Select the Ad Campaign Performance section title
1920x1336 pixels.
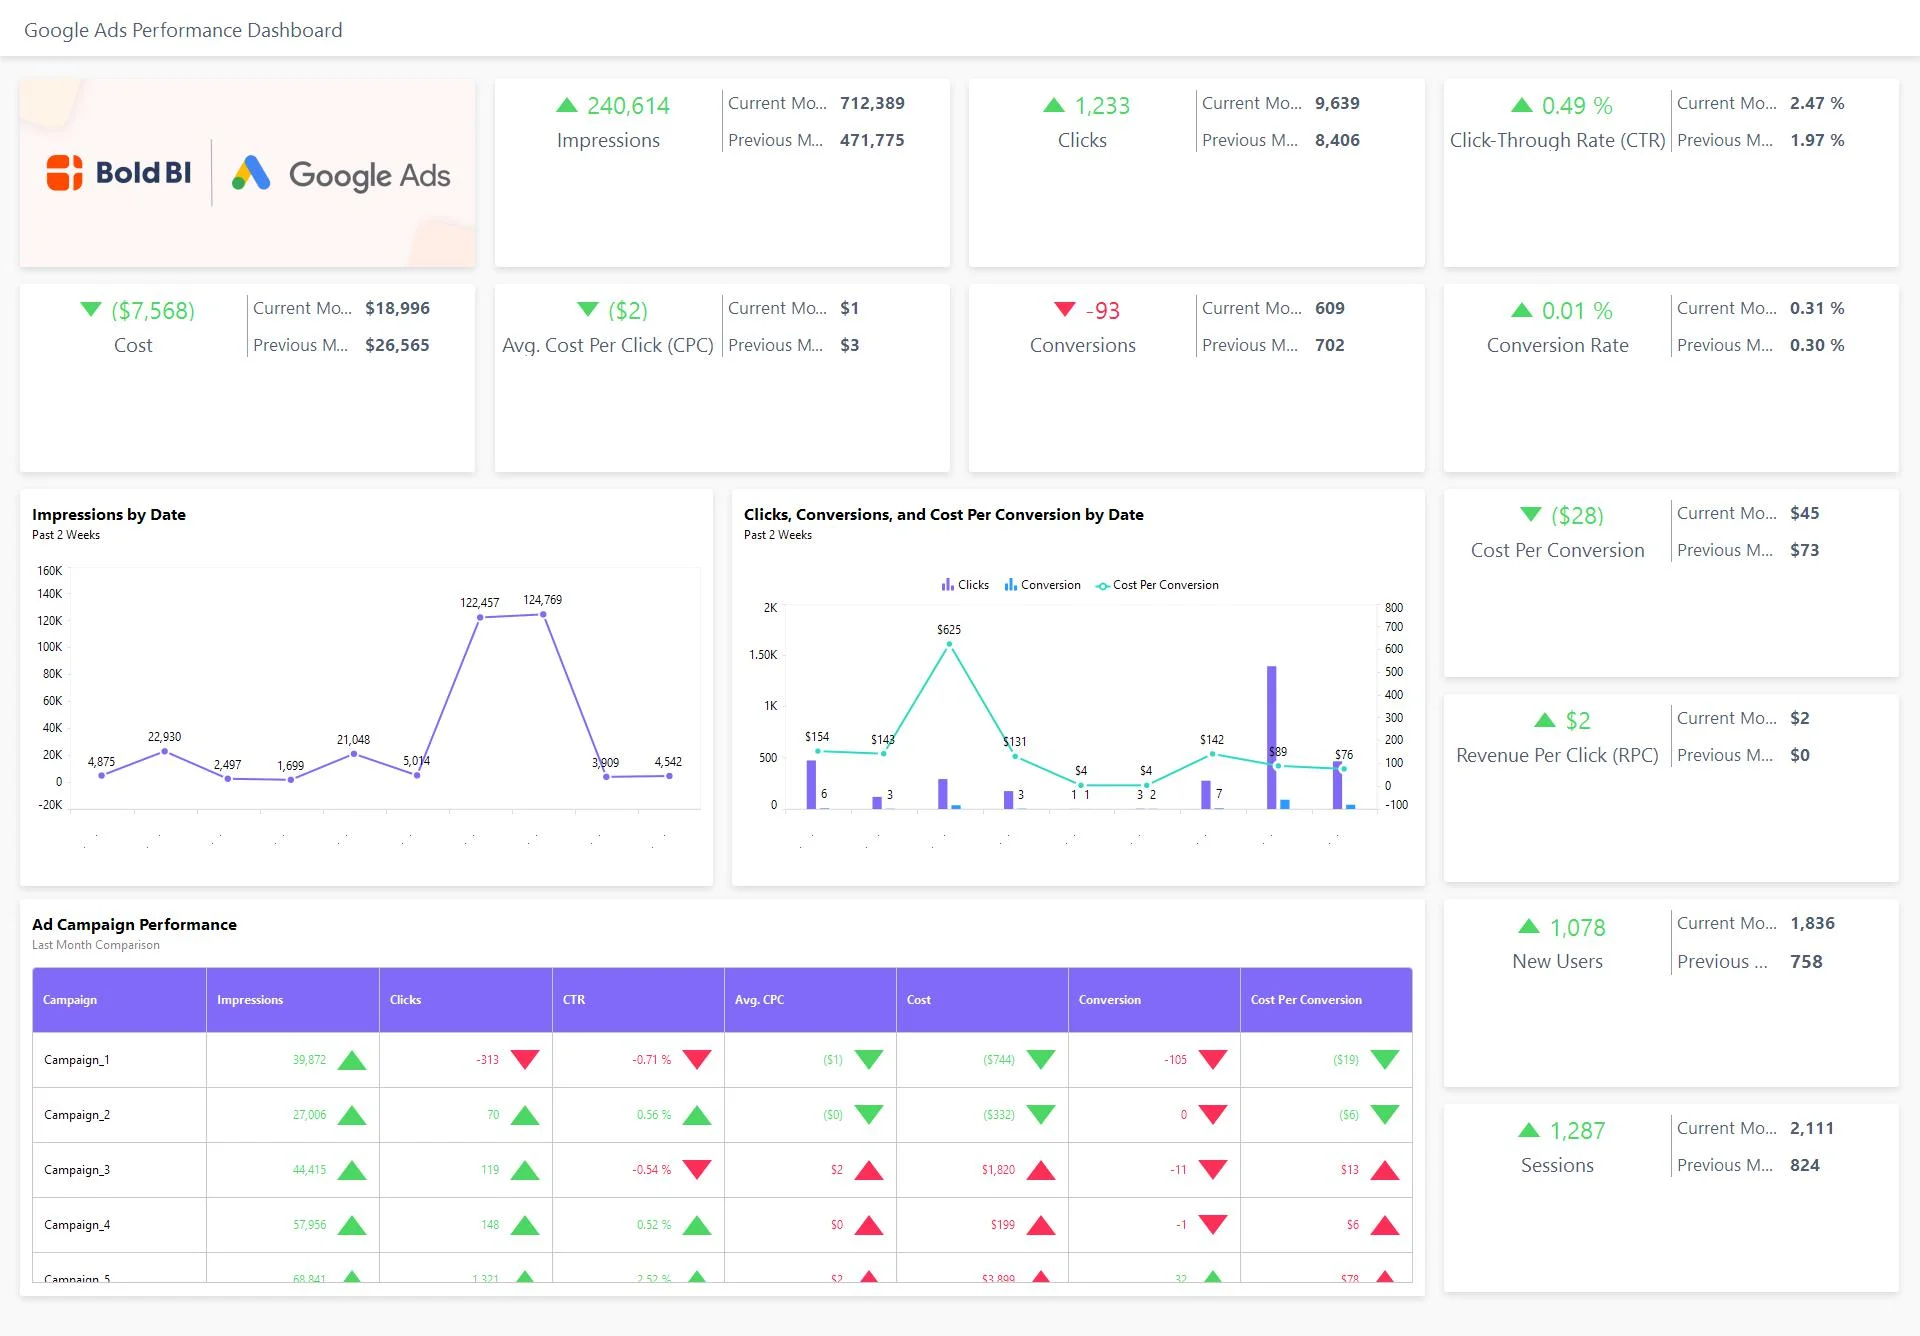coord(134,924)
